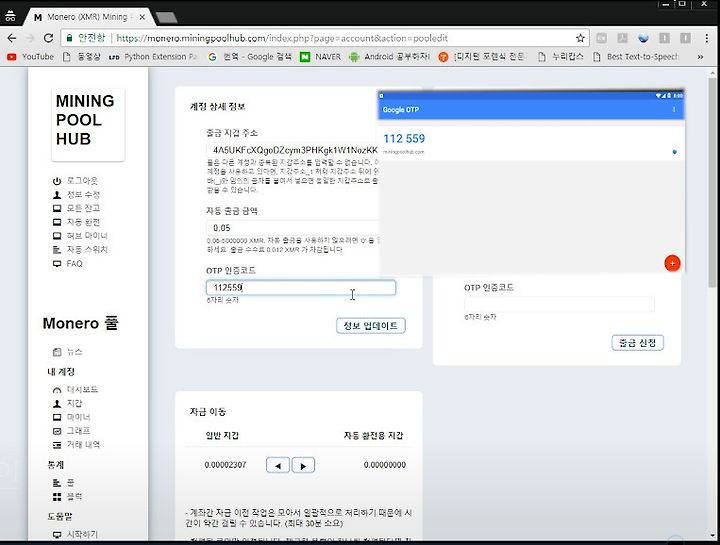Tap the red plus button in Google OTP

[x=672, y=263]
